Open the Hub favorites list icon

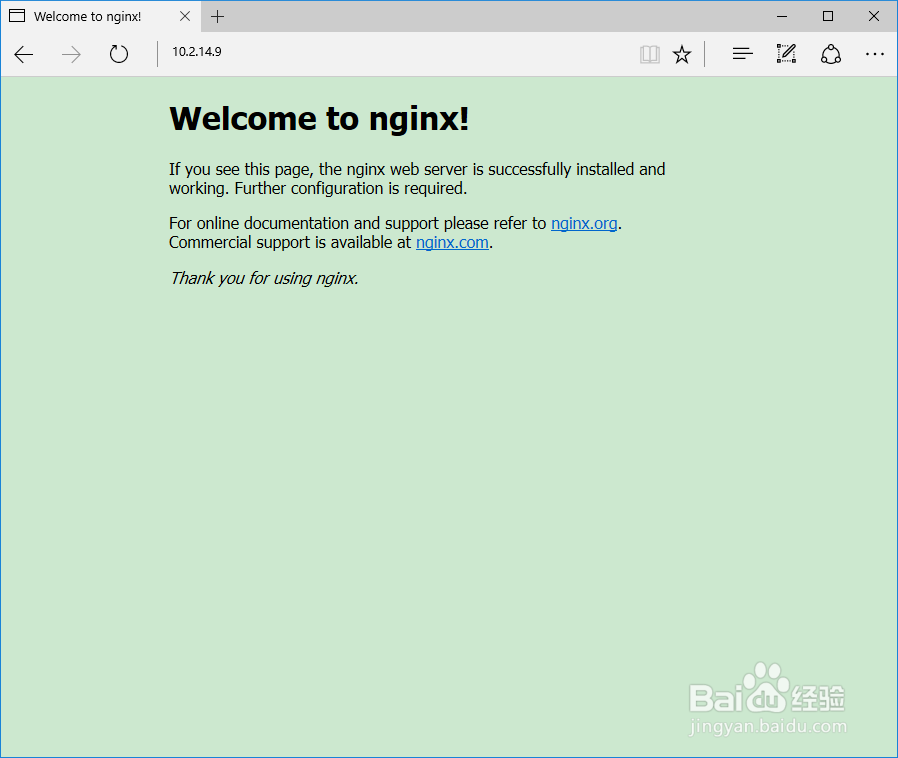click(x=742, y=54)
